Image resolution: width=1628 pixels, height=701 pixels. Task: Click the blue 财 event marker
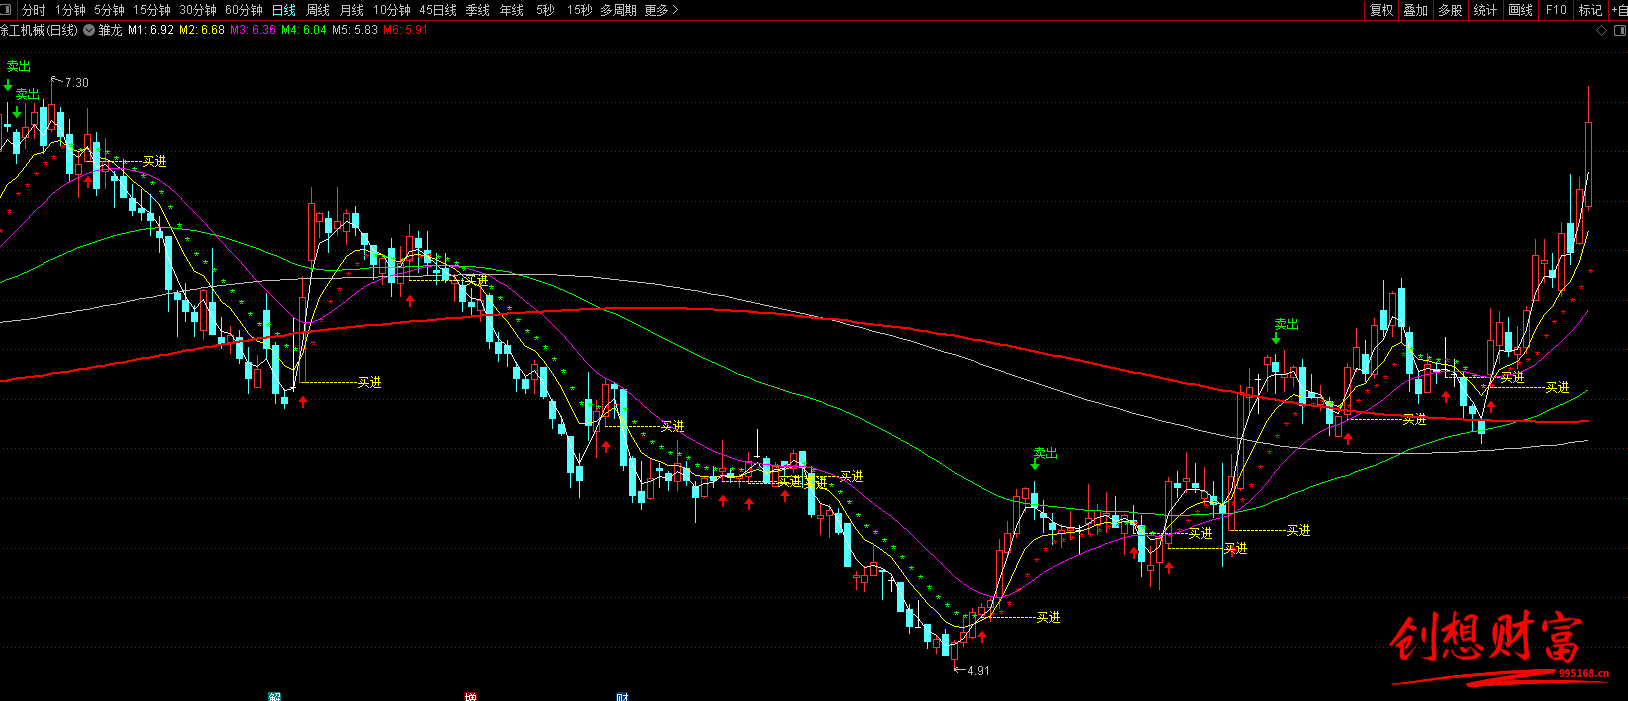(623, 697)
